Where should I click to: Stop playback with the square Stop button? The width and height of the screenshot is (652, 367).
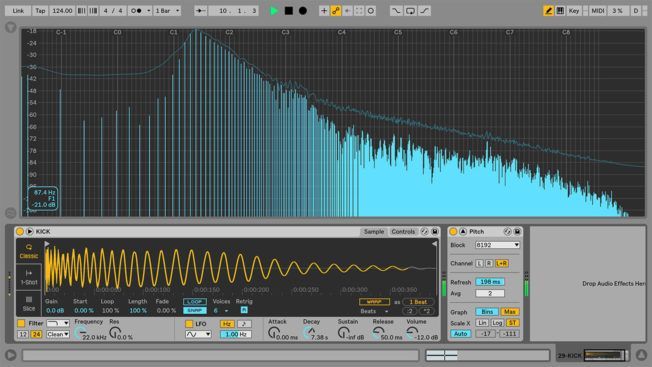click(289, 11)
